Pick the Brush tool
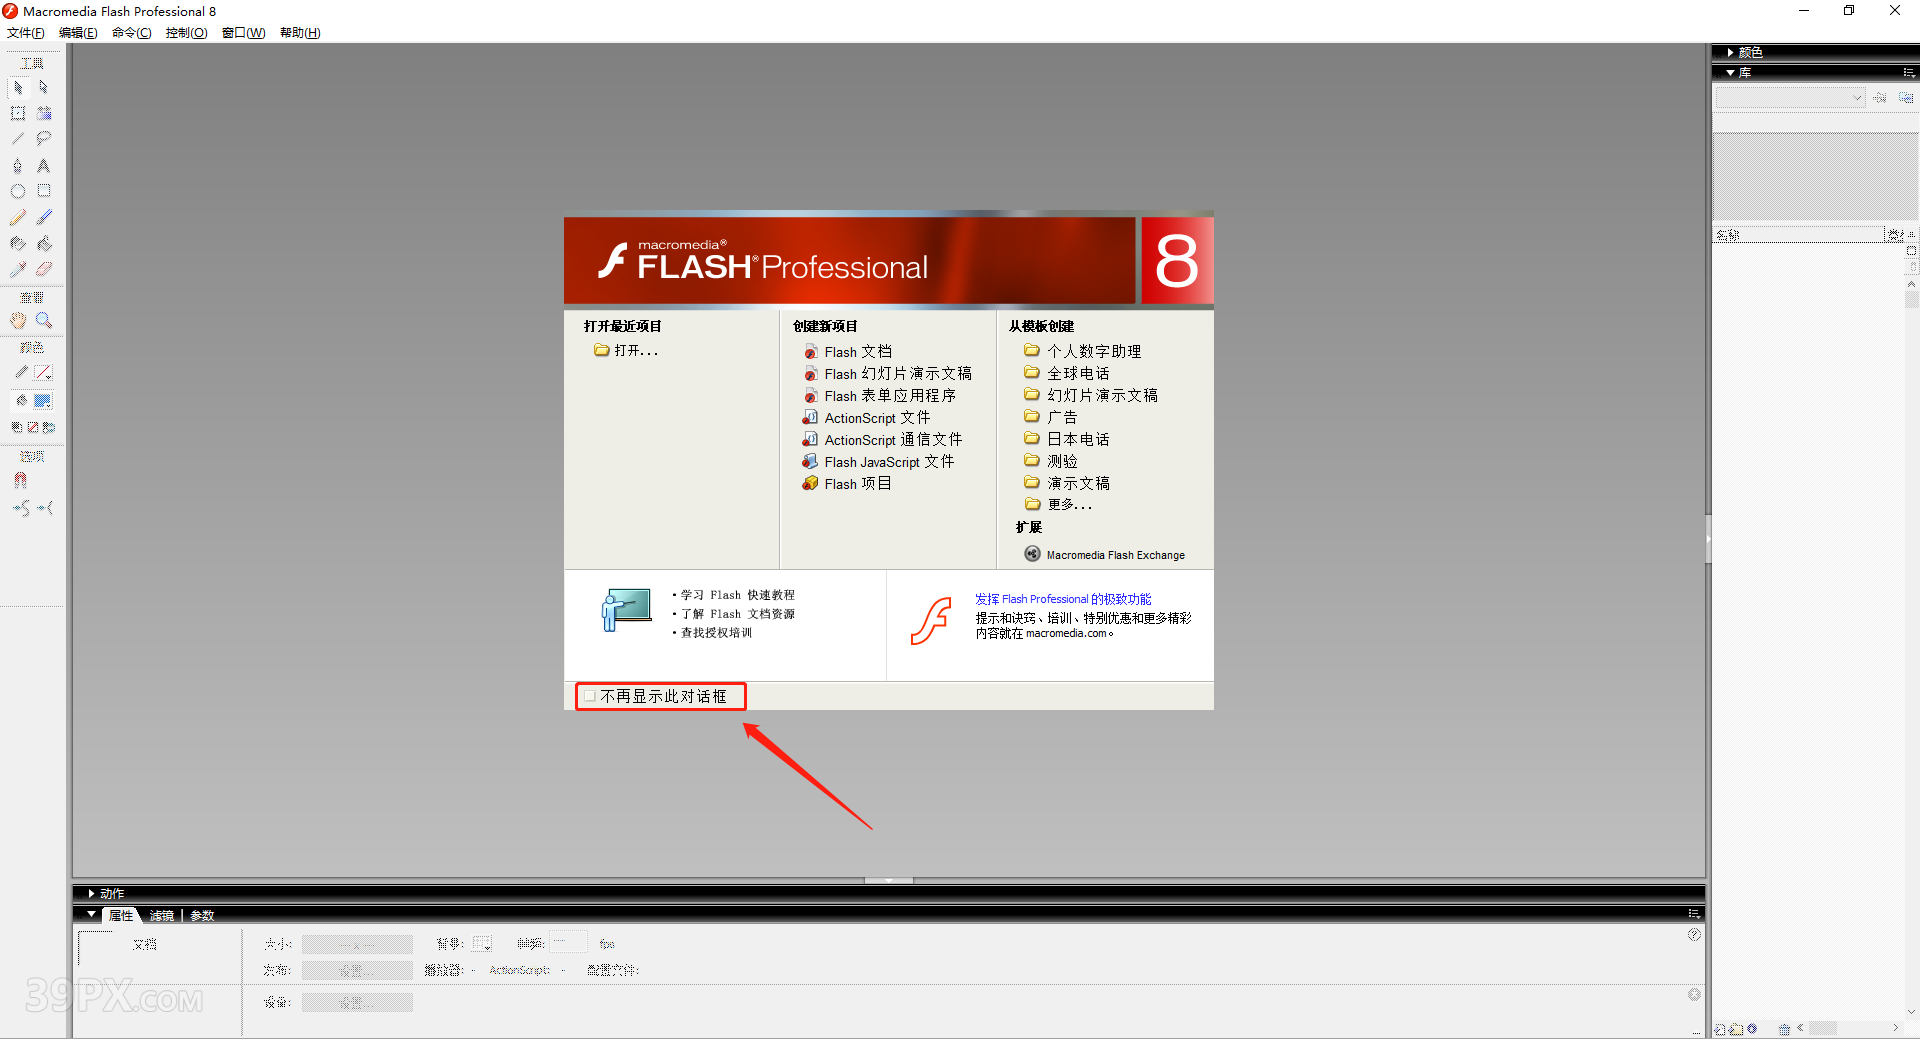1920x1039 pixels. coord(44,217)
